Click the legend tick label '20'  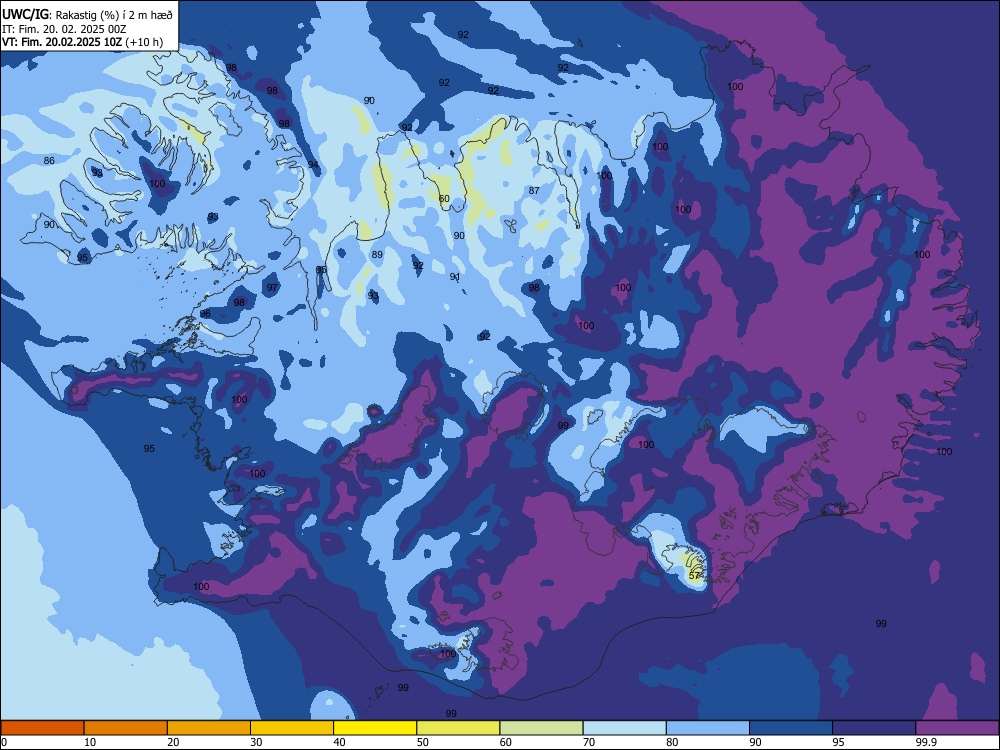(173, 742)
